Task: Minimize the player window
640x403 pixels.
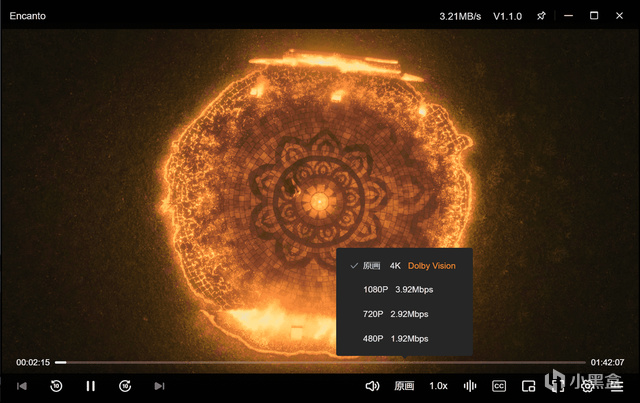Action: click(569, 16)
